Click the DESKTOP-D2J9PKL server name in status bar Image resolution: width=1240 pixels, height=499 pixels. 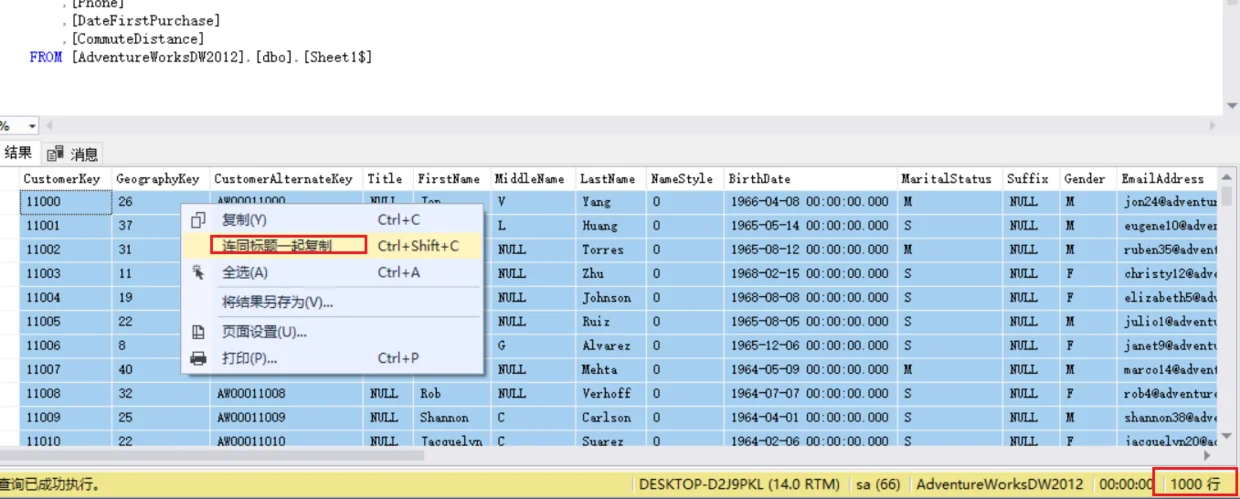click(738, 484)
